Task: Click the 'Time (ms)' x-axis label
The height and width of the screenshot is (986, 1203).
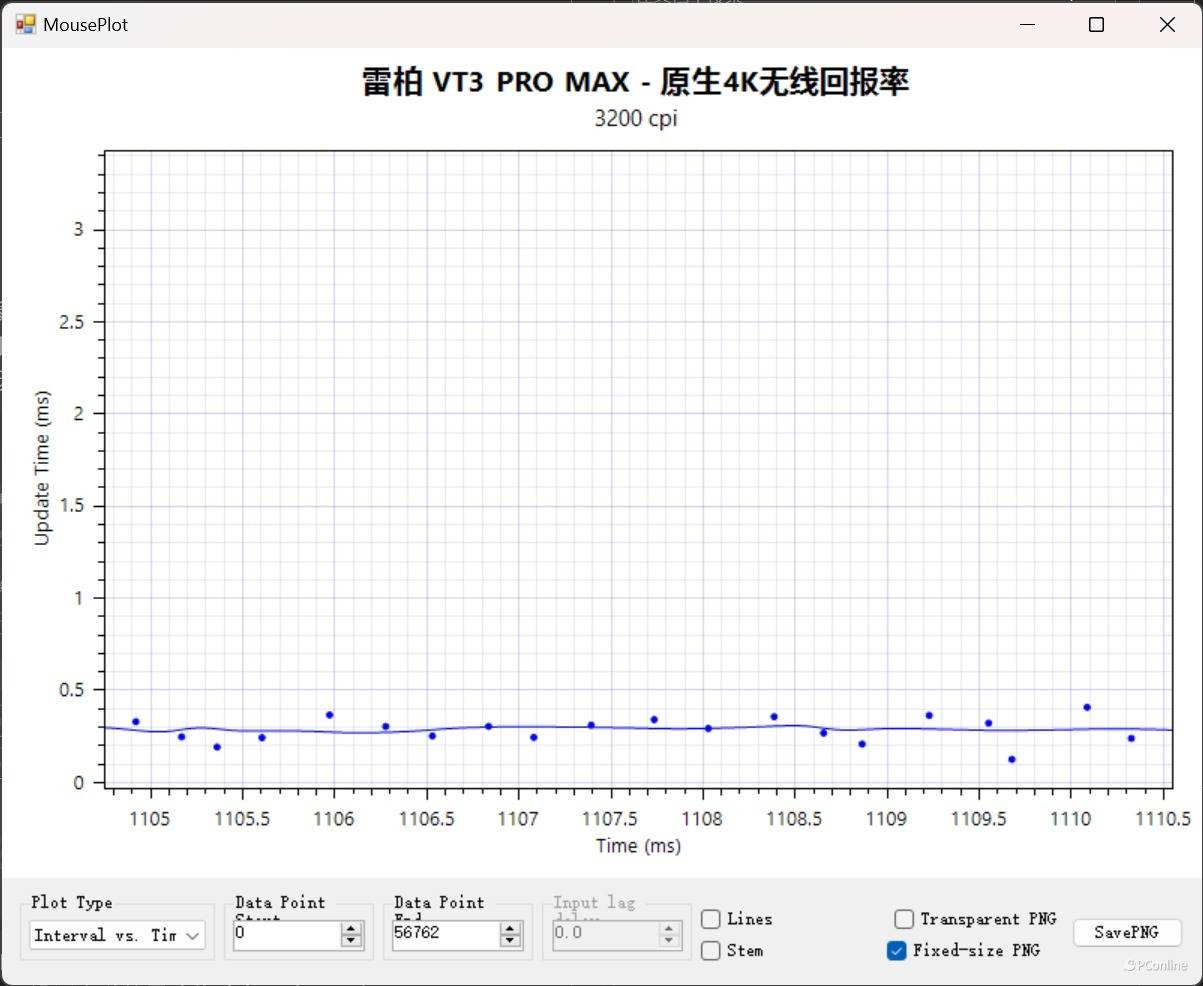Action: pos(638,846)
